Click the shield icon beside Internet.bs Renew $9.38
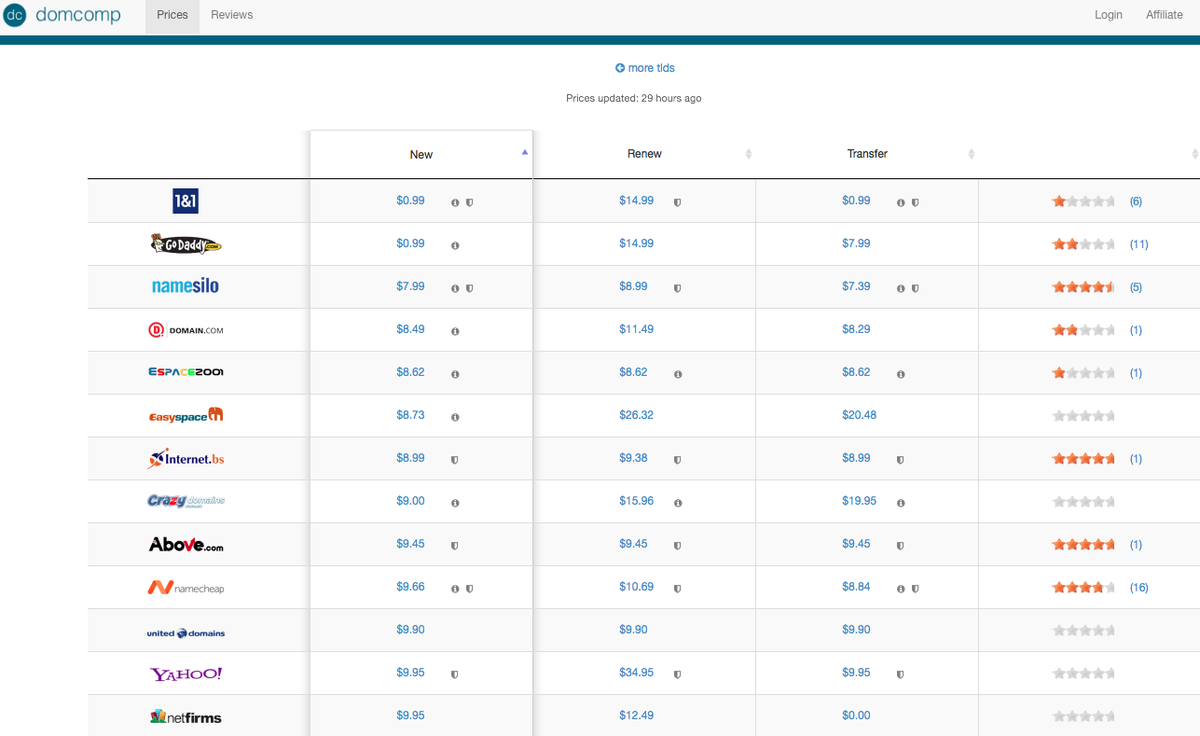Screen dimensions: 1200x736 [677, 460]
